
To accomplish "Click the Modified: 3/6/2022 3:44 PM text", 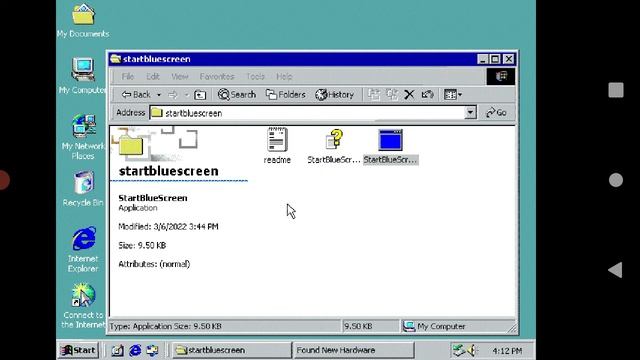I will click(x=168, y=227).
